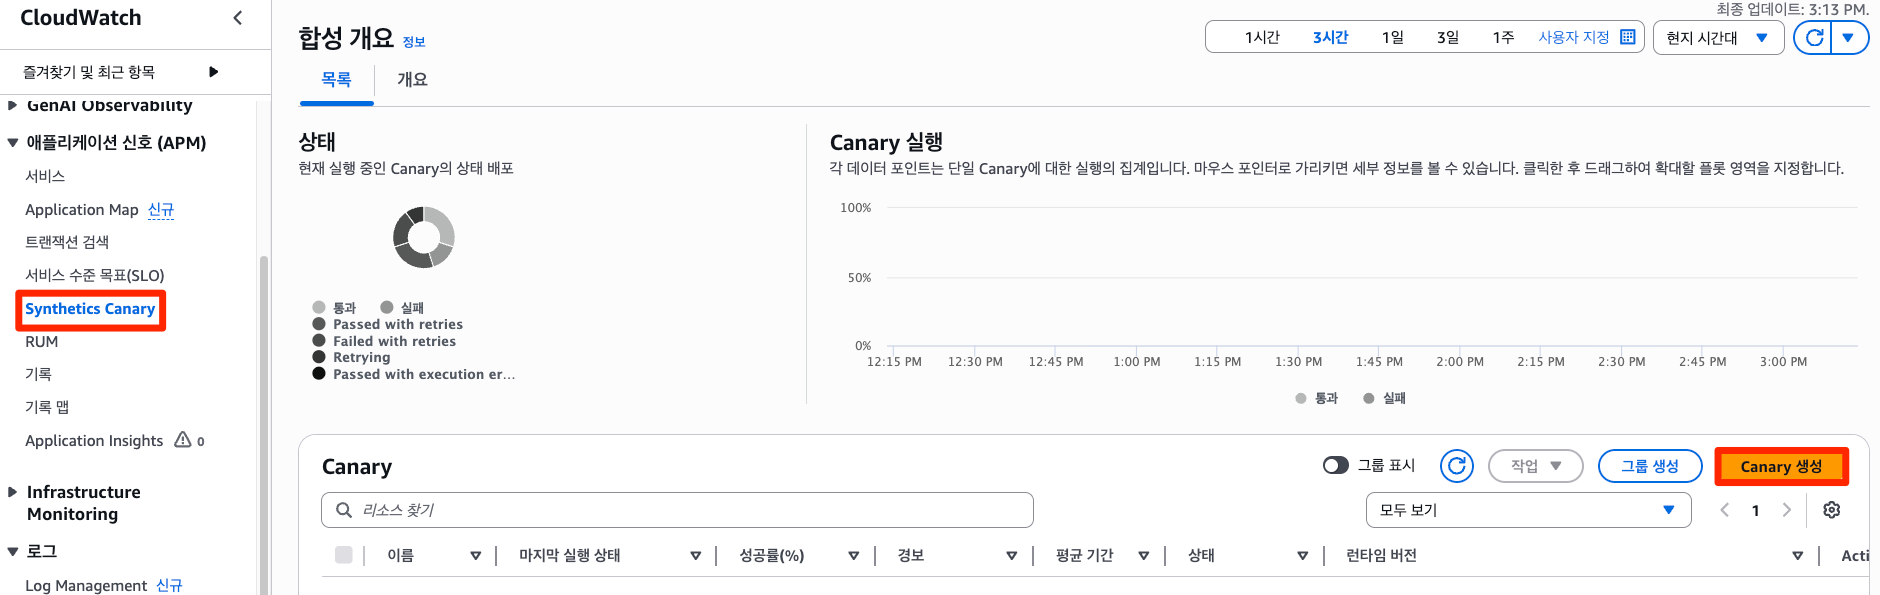Open 기록 in the sidebar
The image size is (1880, 595).
38,374
